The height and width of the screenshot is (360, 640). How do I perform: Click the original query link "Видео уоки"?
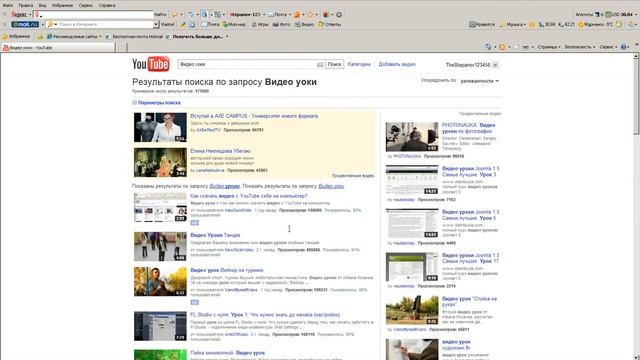click(x=331, y=186)
